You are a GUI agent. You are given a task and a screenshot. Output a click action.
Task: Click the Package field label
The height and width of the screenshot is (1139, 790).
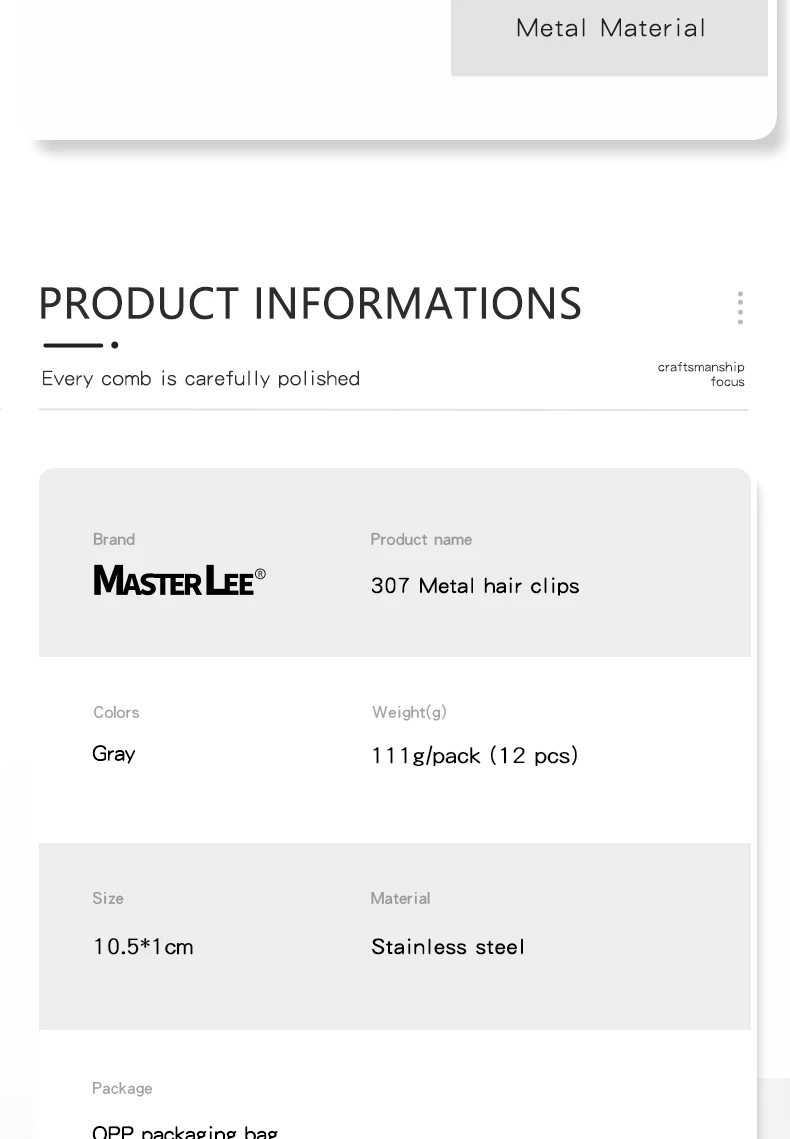click(122, 1088)
